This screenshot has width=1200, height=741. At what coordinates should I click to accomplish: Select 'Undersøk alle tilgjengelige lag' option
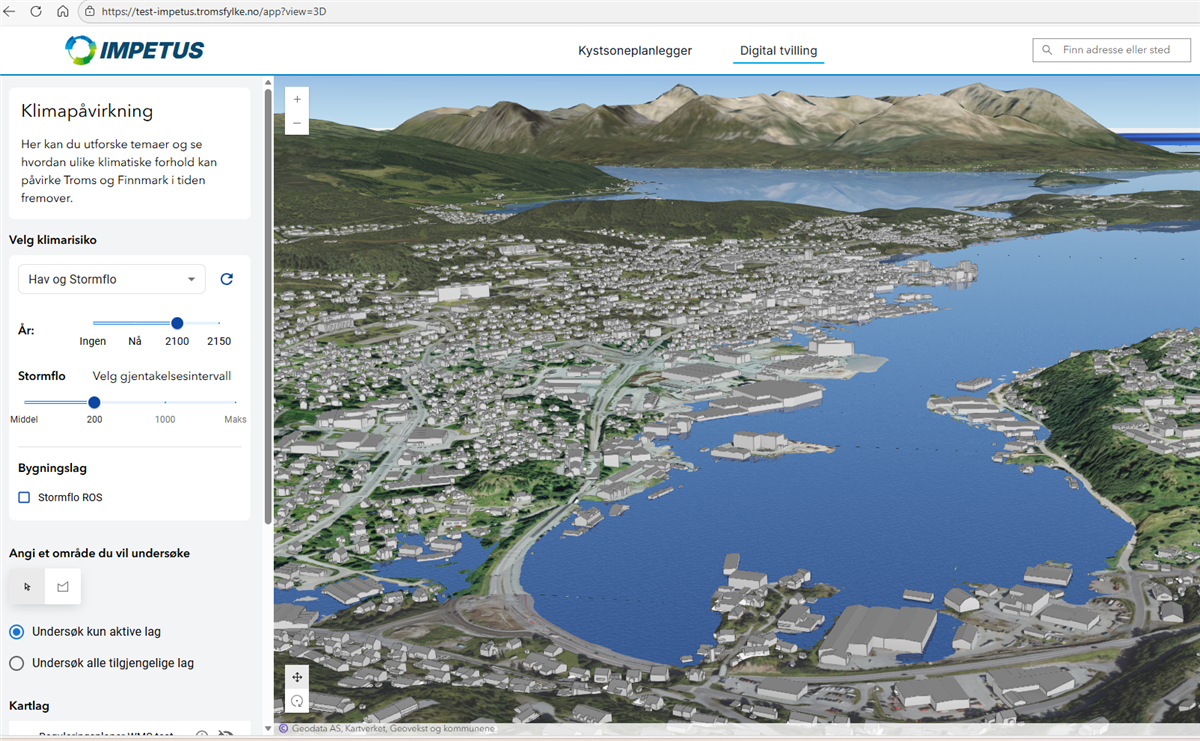17,663
